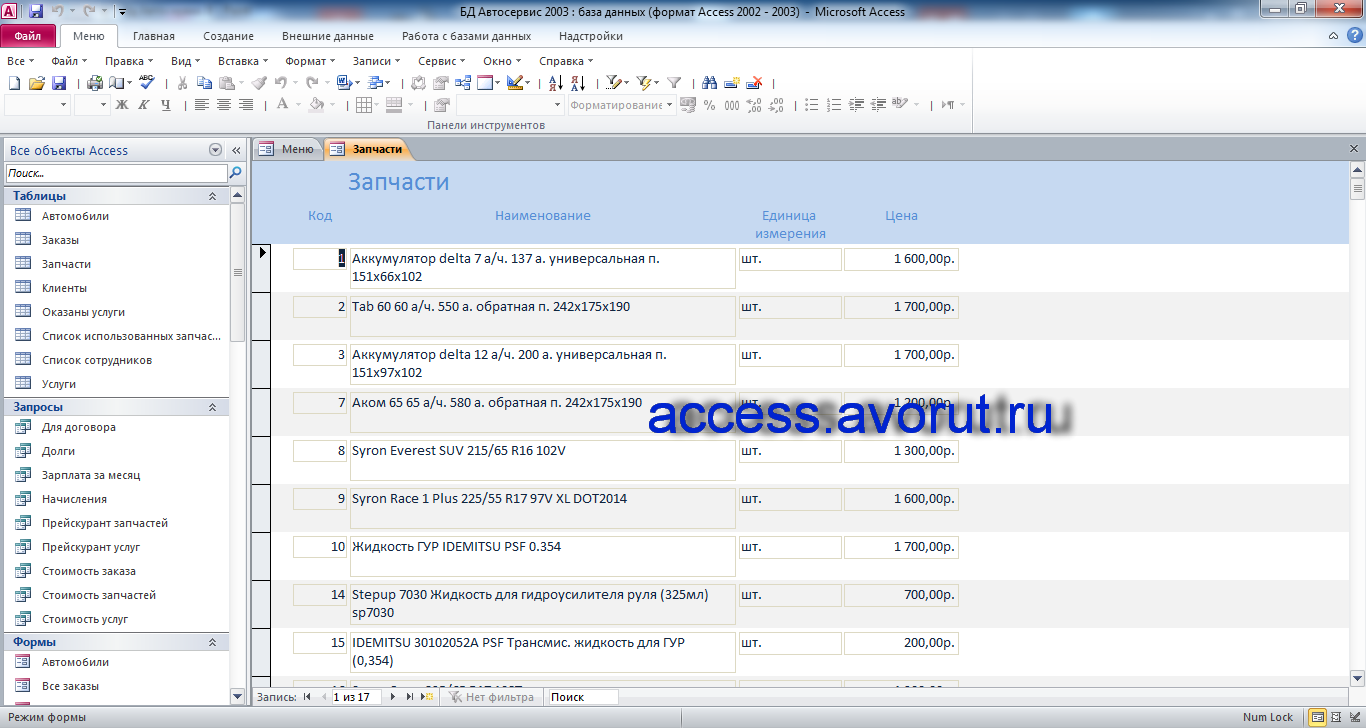Switch to the Создание ribbon tab
The image size is (1366, 728).
(x=228, y=36)
